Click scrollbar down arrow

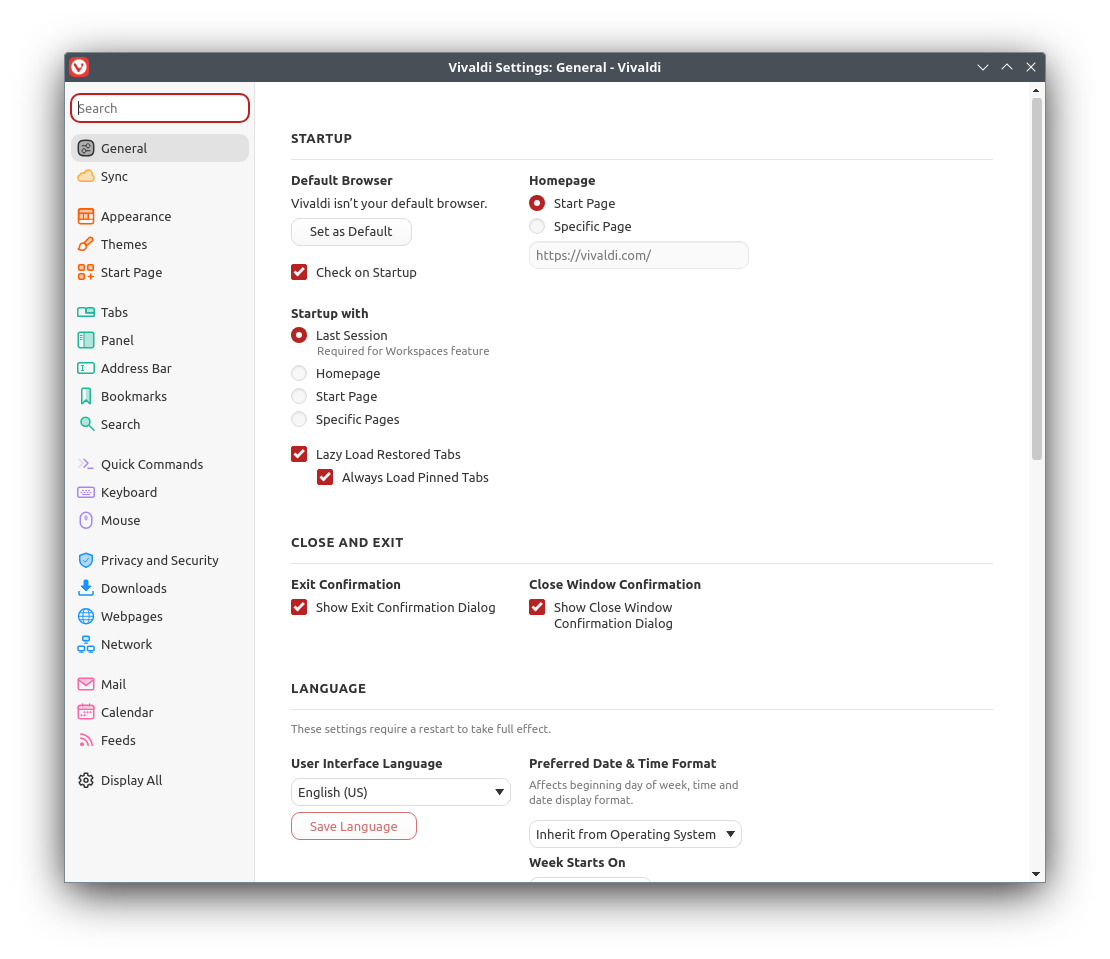click(x=1036, y=874)
